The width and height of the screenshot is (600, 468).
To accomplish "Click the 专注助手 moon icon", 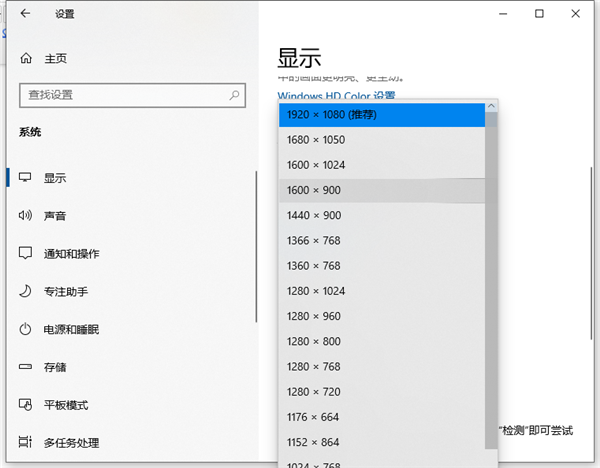I will click(x=25, y=292).
